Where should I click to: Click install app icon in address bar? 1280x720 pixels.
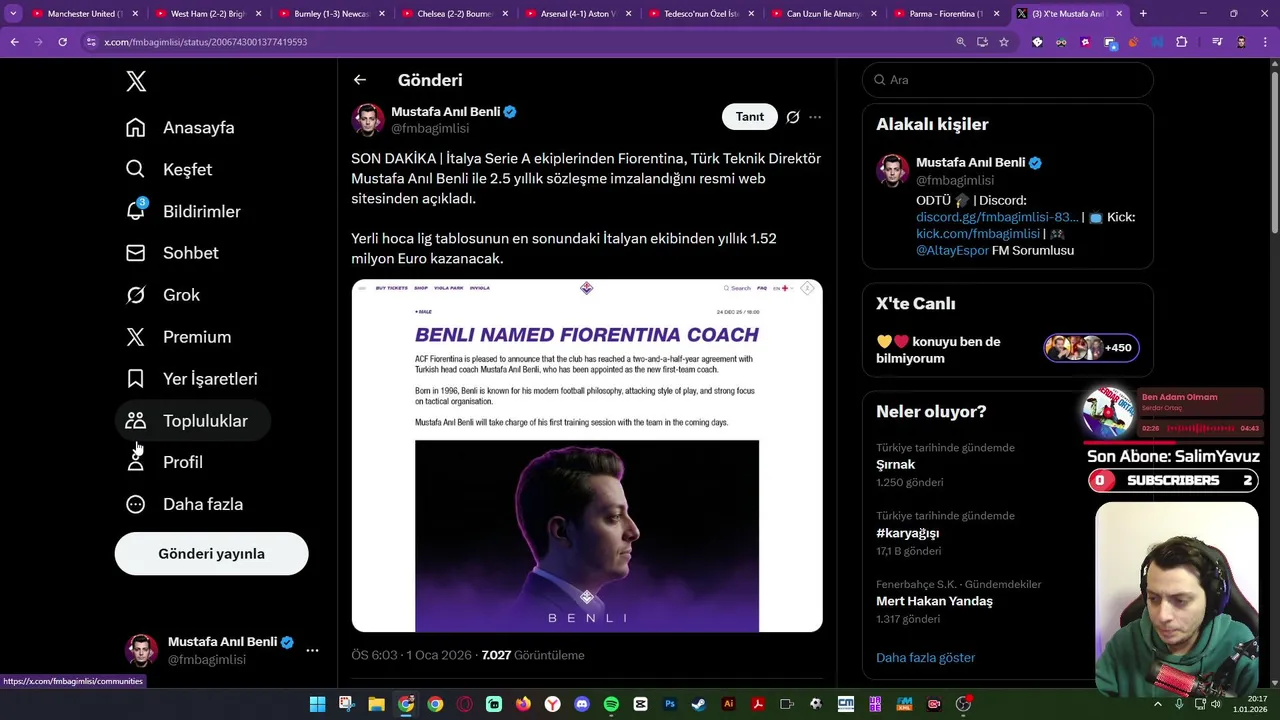pos(982,42)
